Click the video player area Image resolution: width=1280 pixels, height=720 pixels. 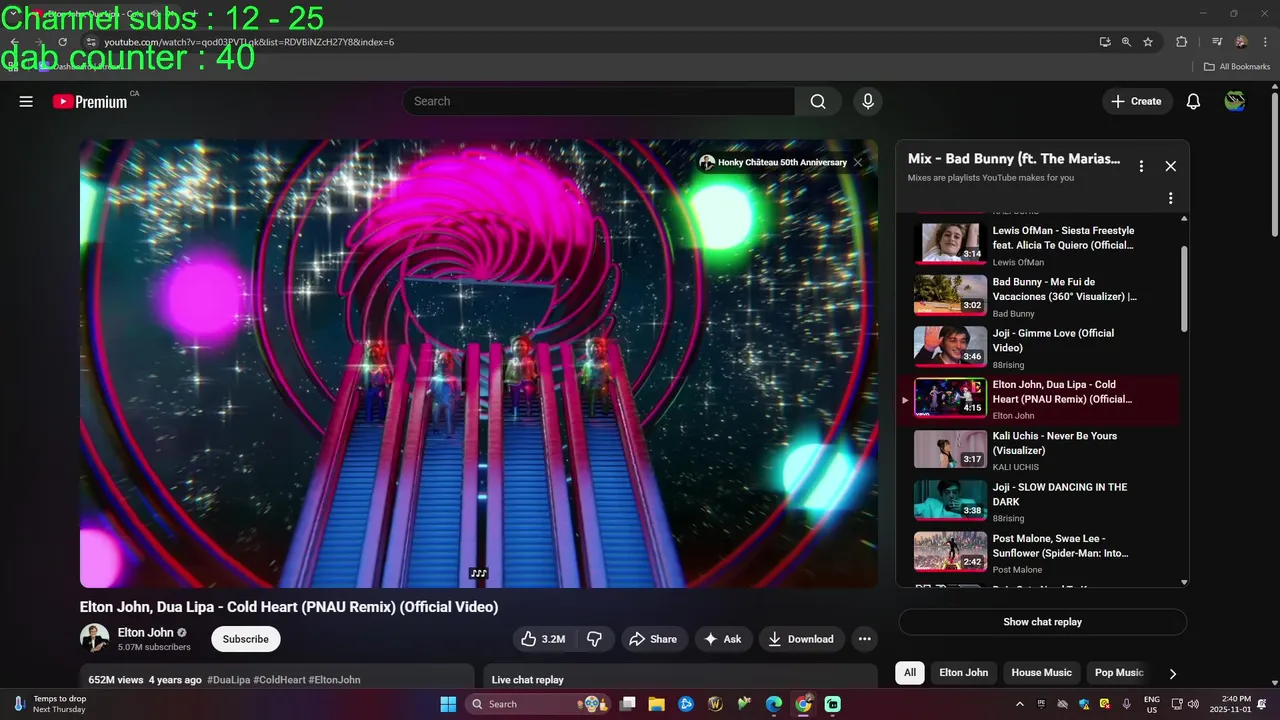479,363
